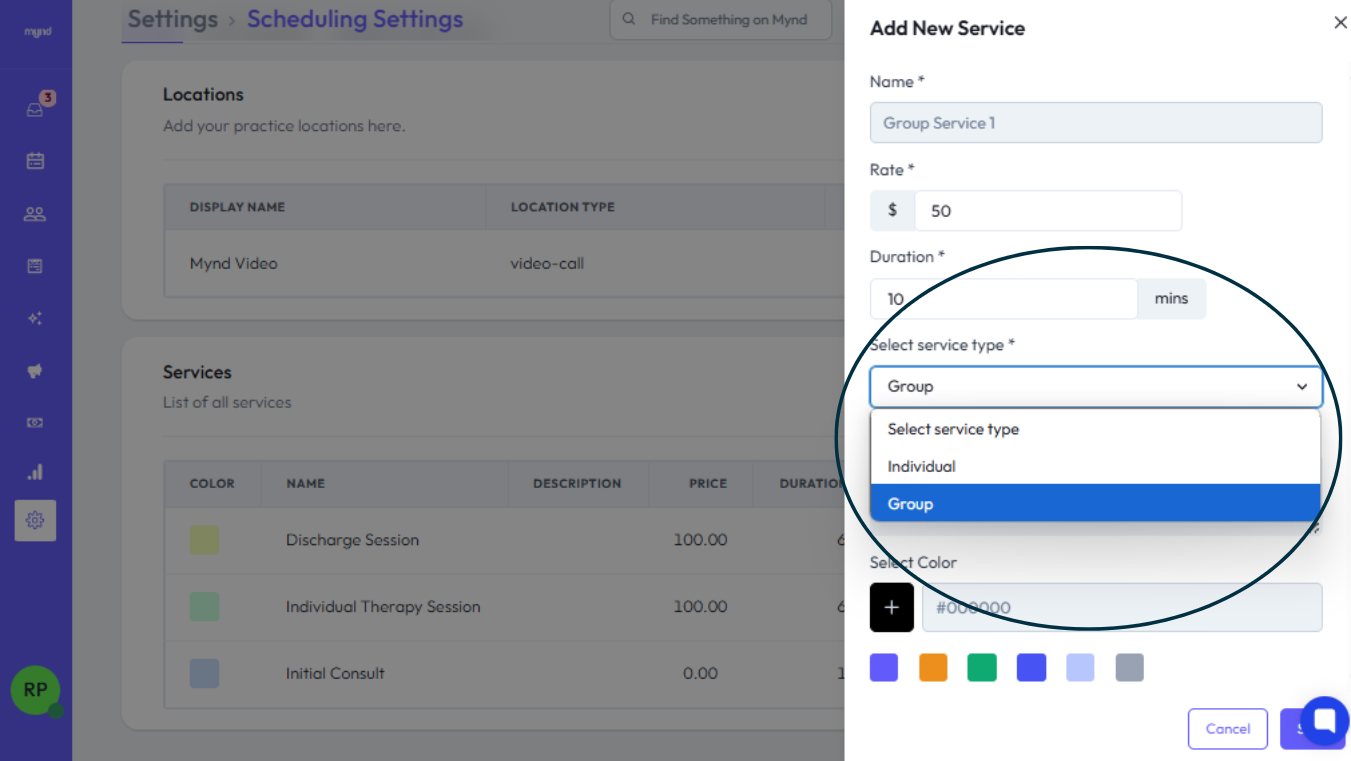Open the clients people icon in sidebar
Viewport: 1351px width, 761px height.
pyautogui.click(x=35, y=214)
